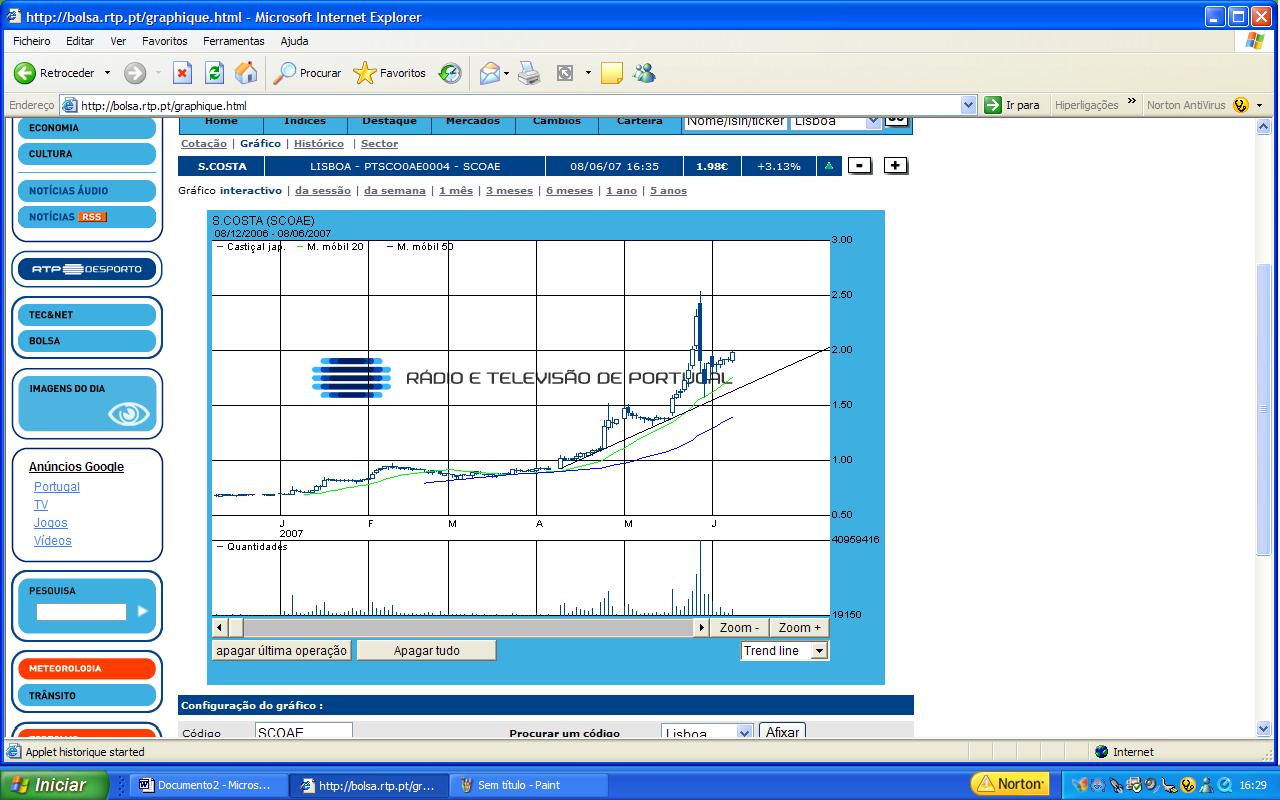Open the Procurar search toolbar button
The width and height of the screenshot is (1280, 800).
point(308,73)
